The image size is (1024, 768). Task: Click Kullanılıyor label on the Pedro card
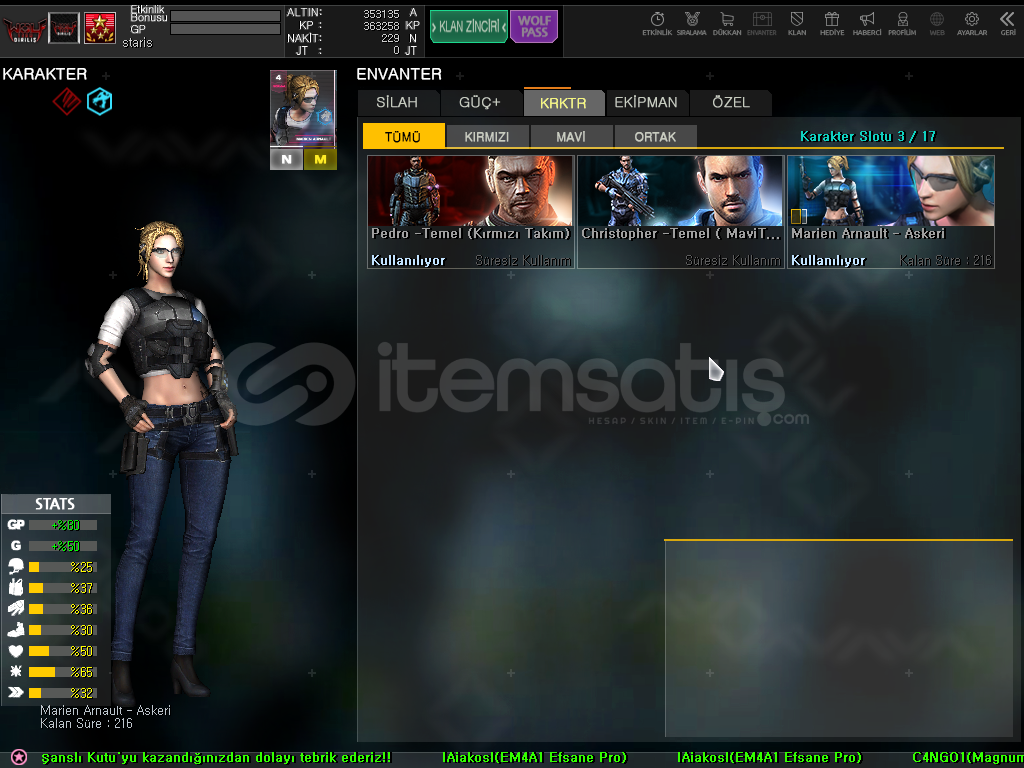coord(408,260)
